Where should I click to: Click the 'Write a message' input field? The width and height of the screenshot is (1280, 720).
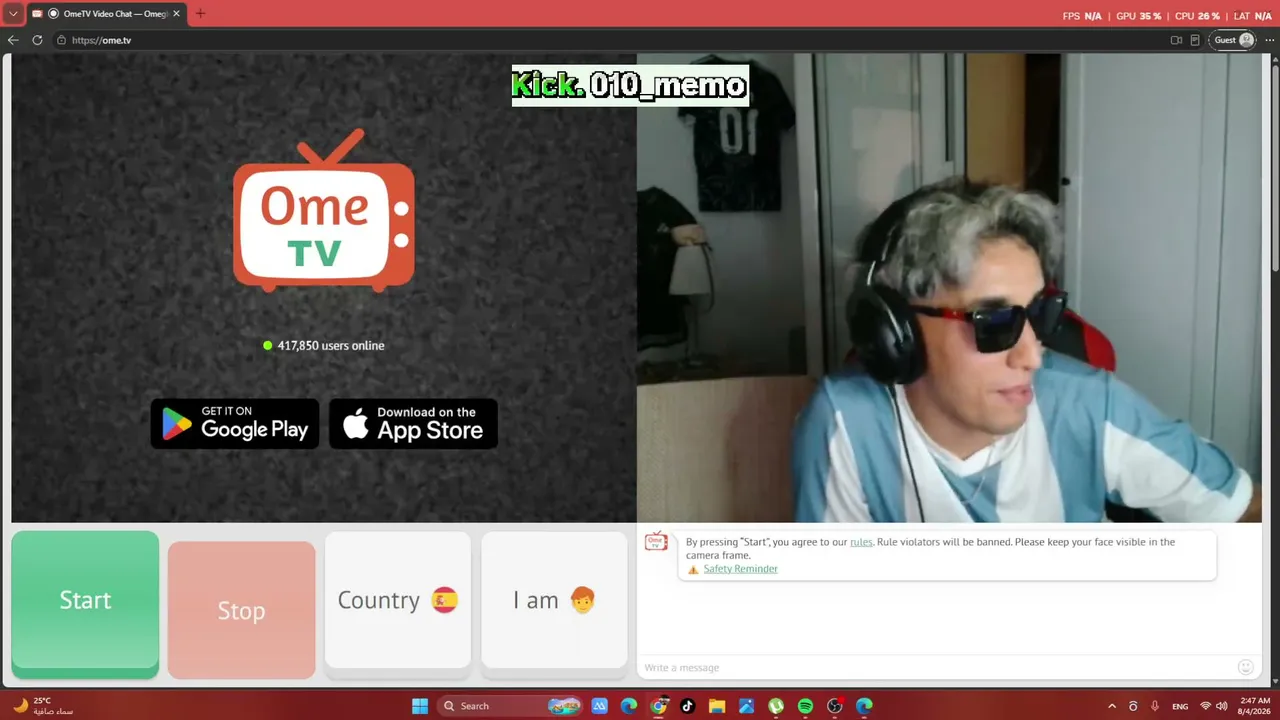936,667
